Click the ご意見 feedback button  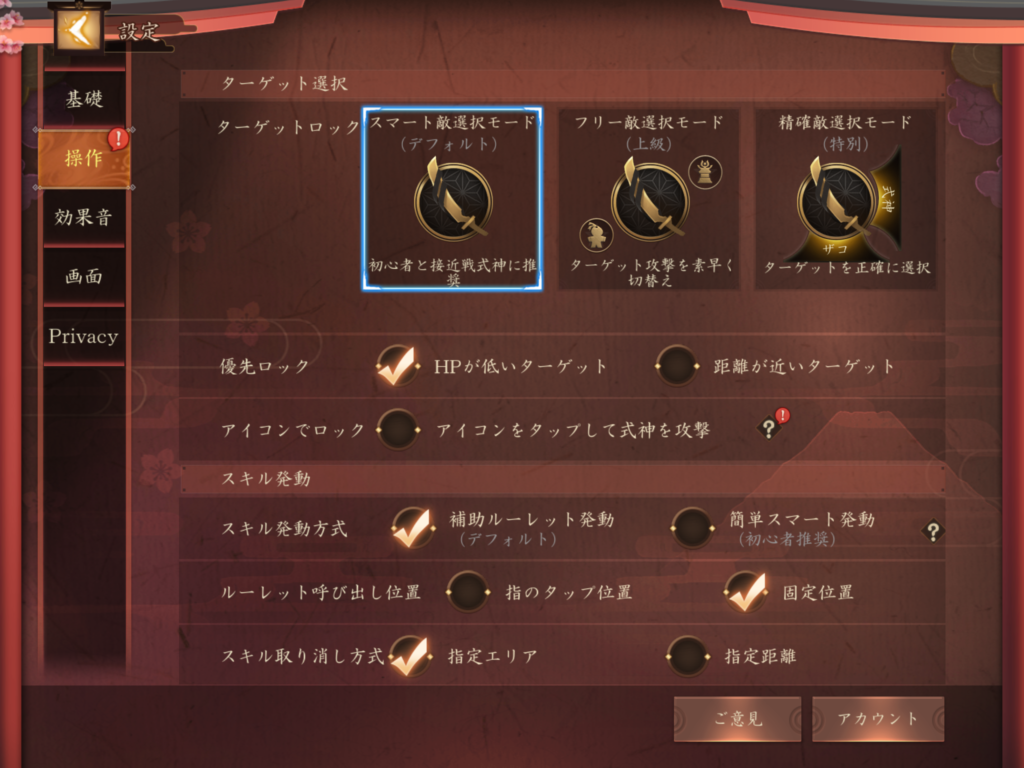pos(737,718)
